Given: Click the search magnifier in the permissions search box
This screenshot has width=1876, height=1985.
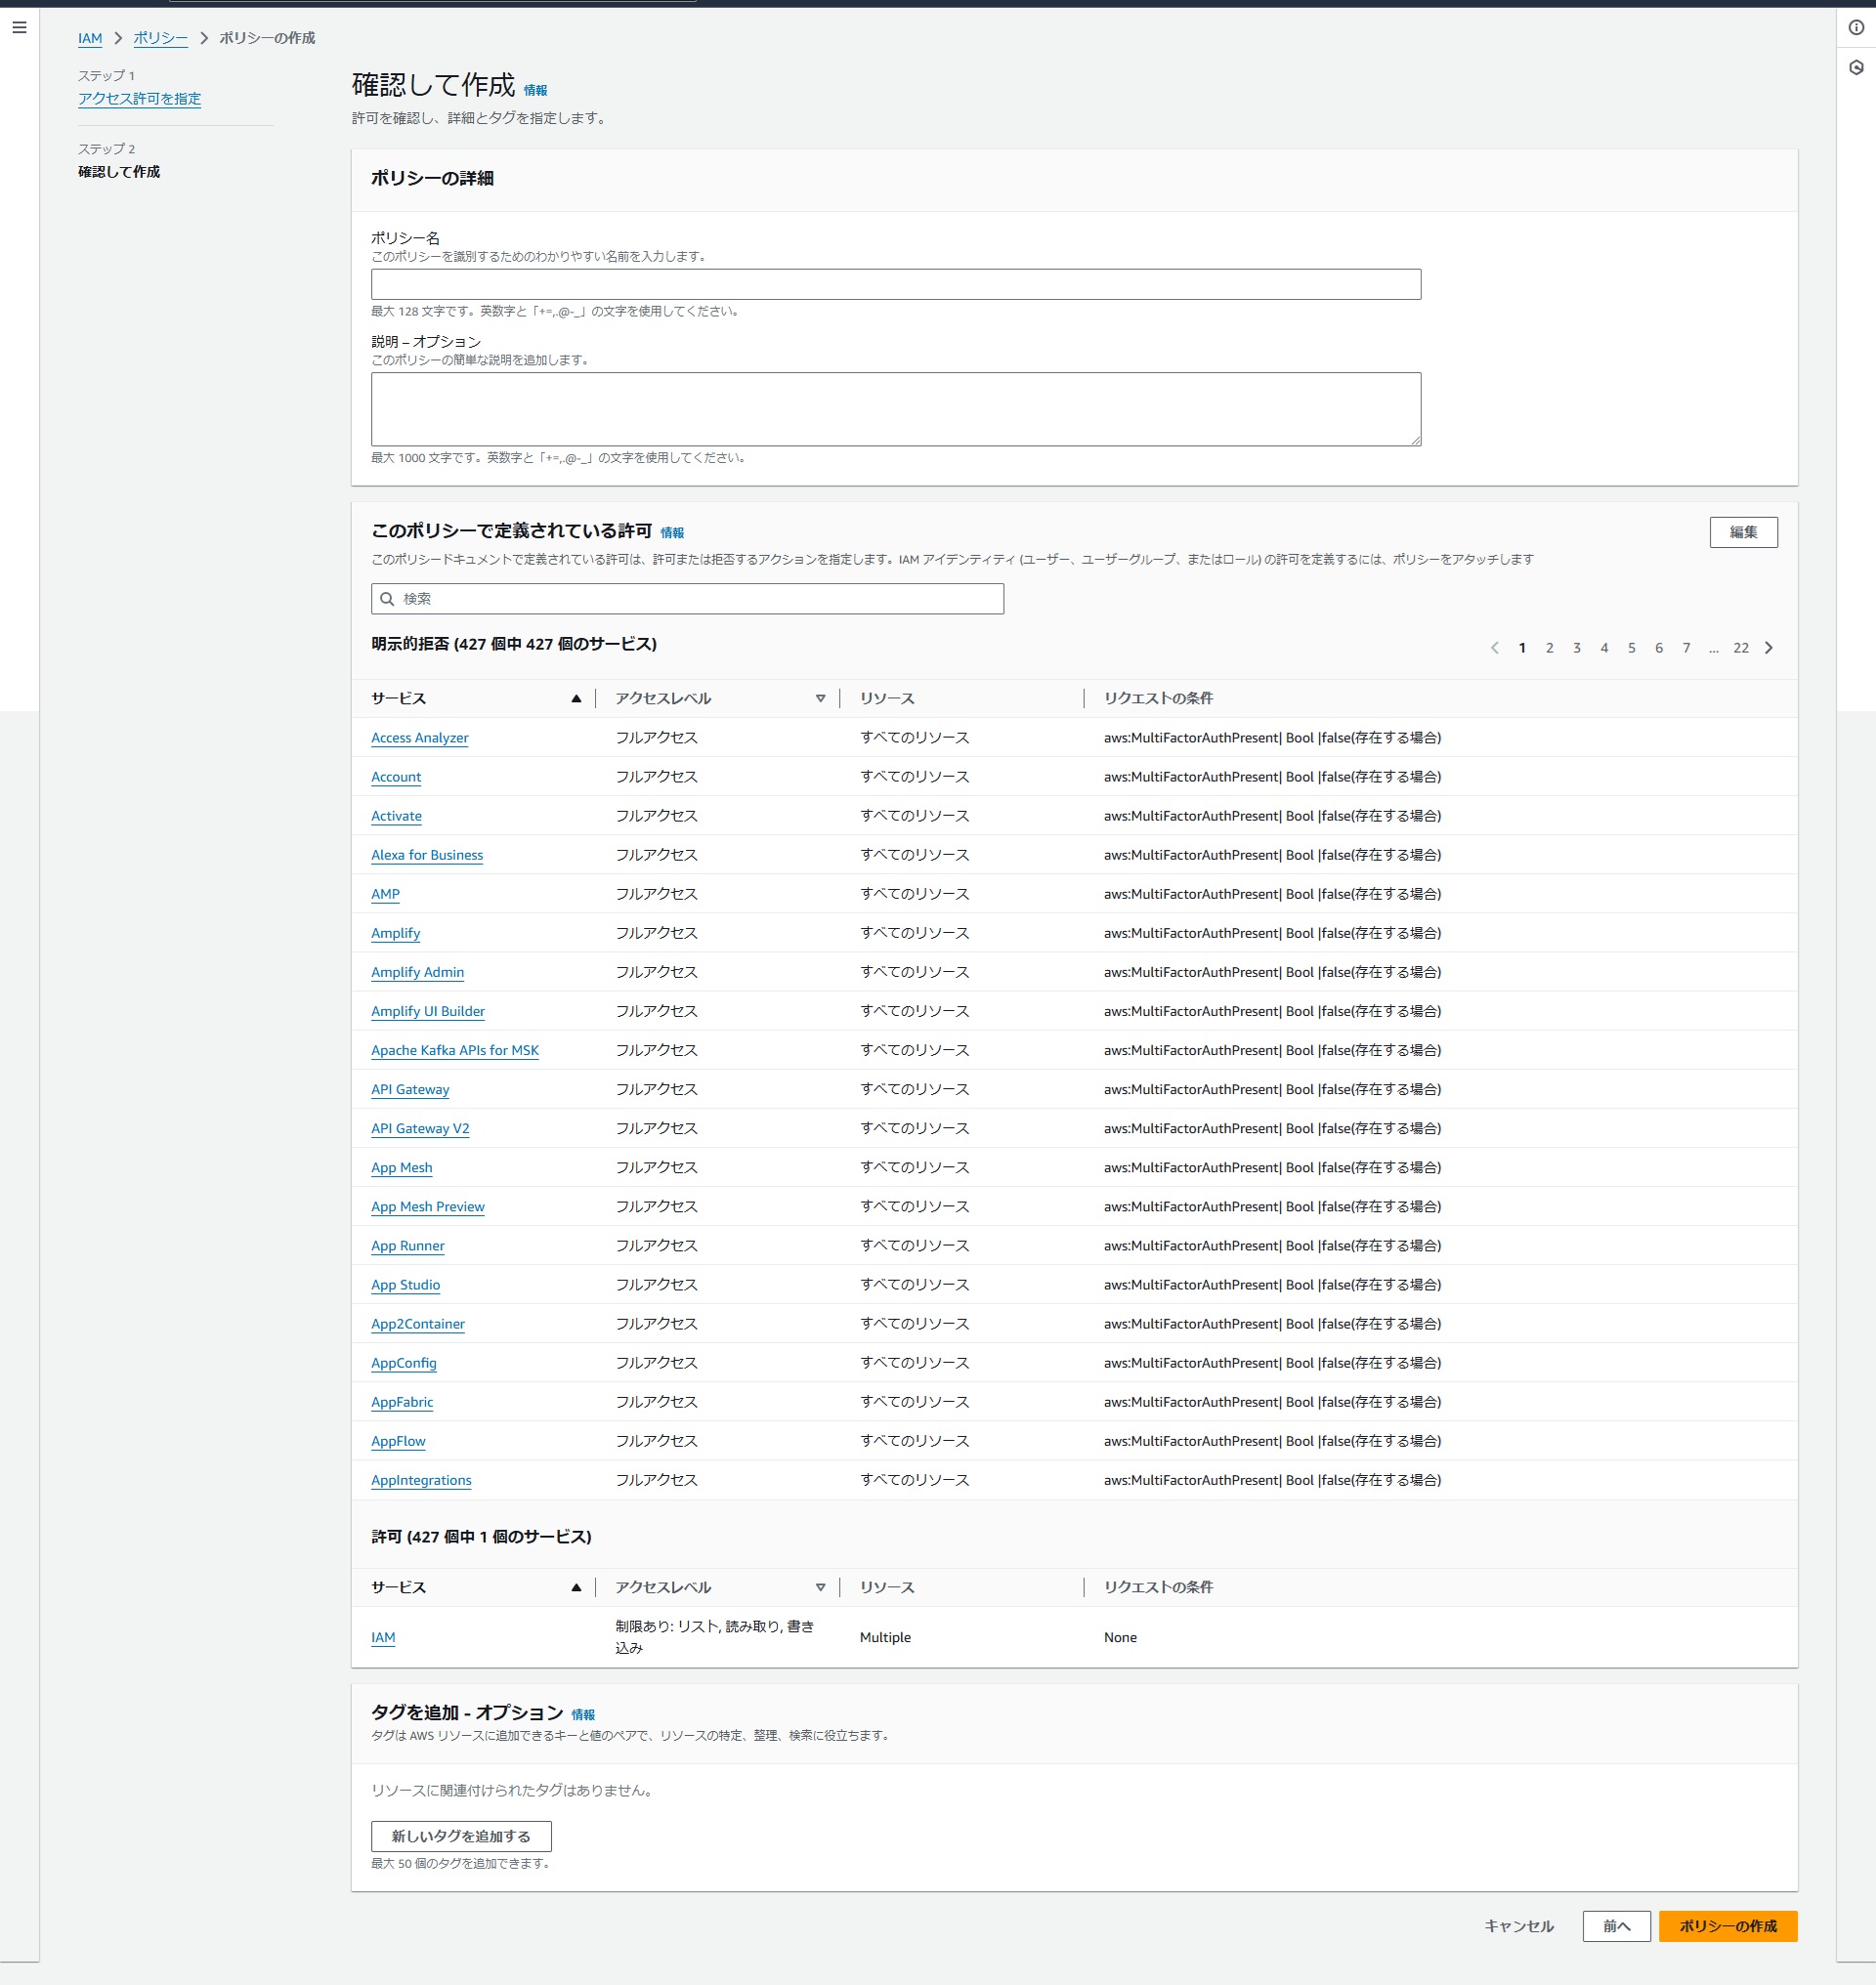Looking at the screenshot, I should 386,598.
